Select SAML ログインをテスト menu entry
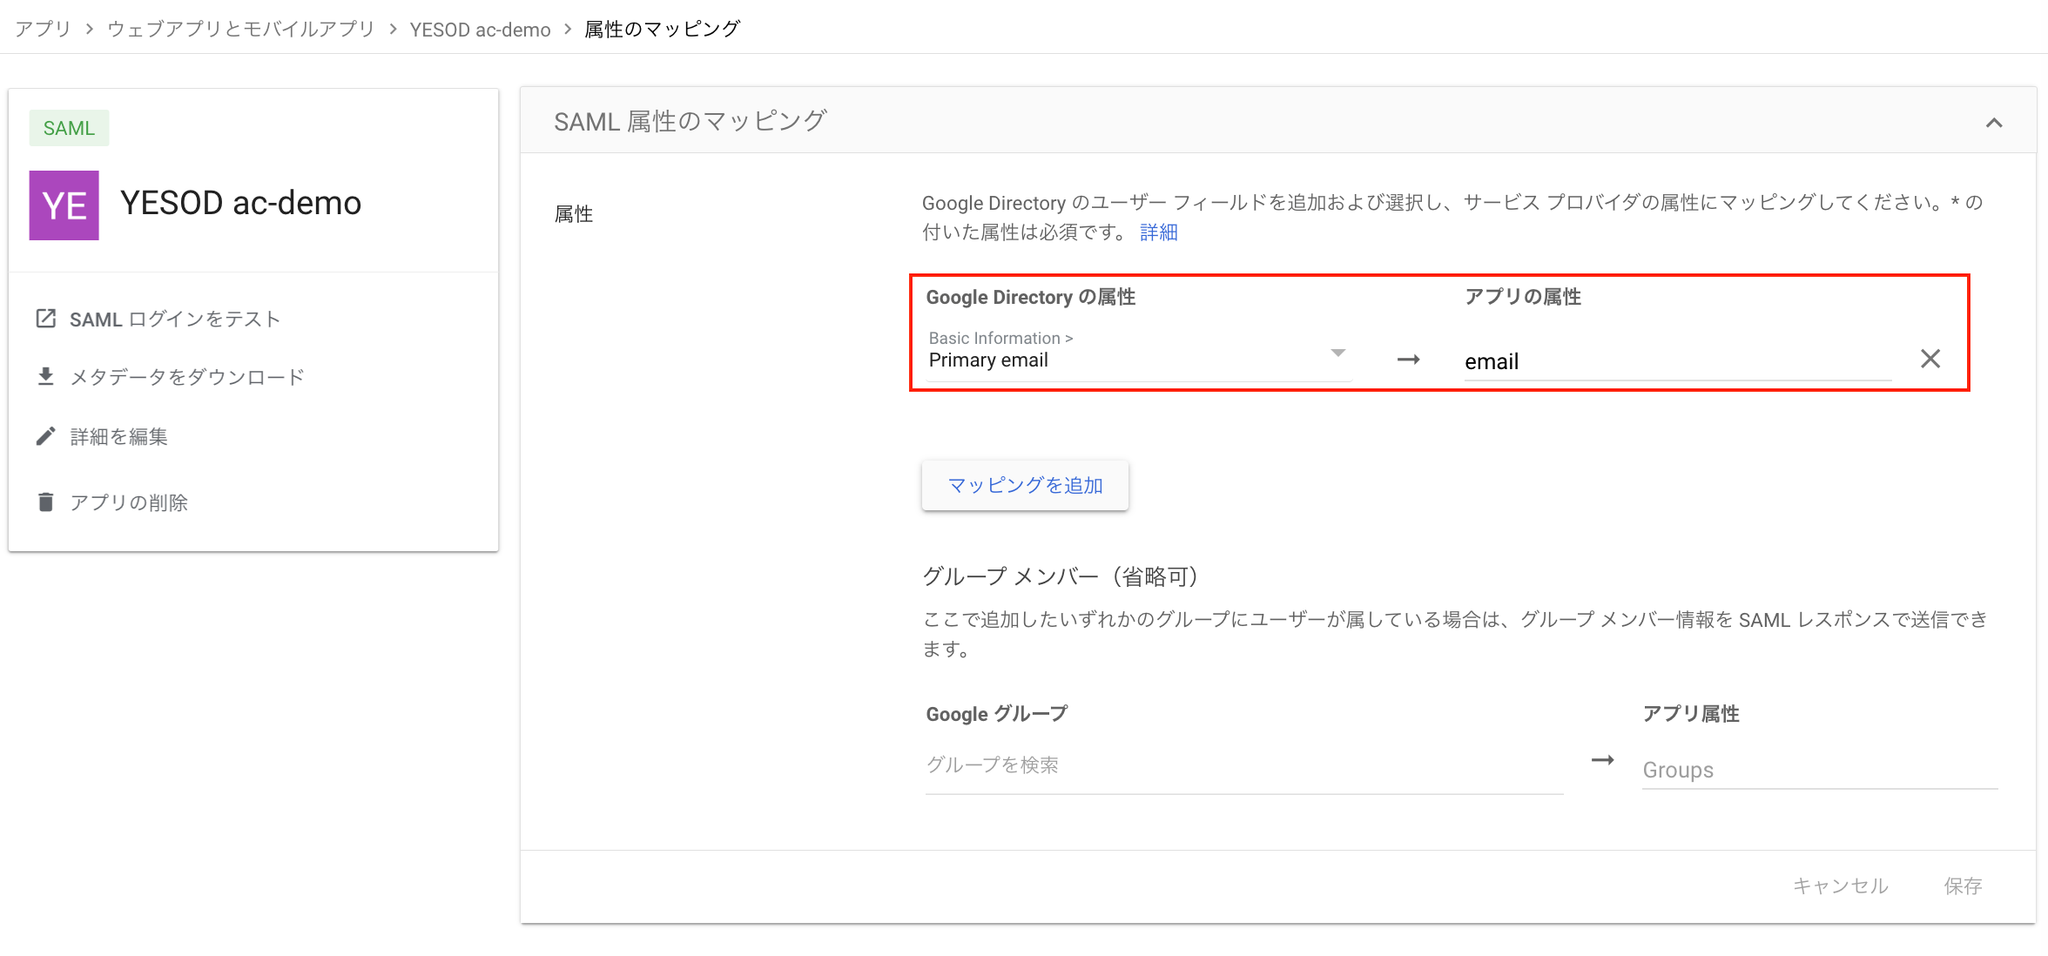This screenshot has height=956, width=2048. click(175, 319)
